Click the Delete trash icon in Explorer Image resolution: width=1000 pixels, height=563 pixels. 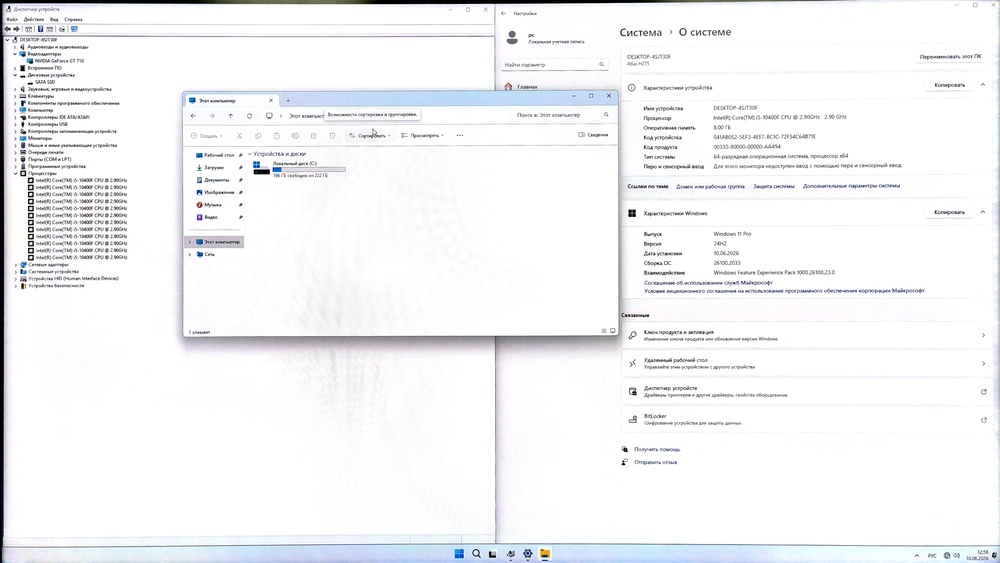pos(332,136)
